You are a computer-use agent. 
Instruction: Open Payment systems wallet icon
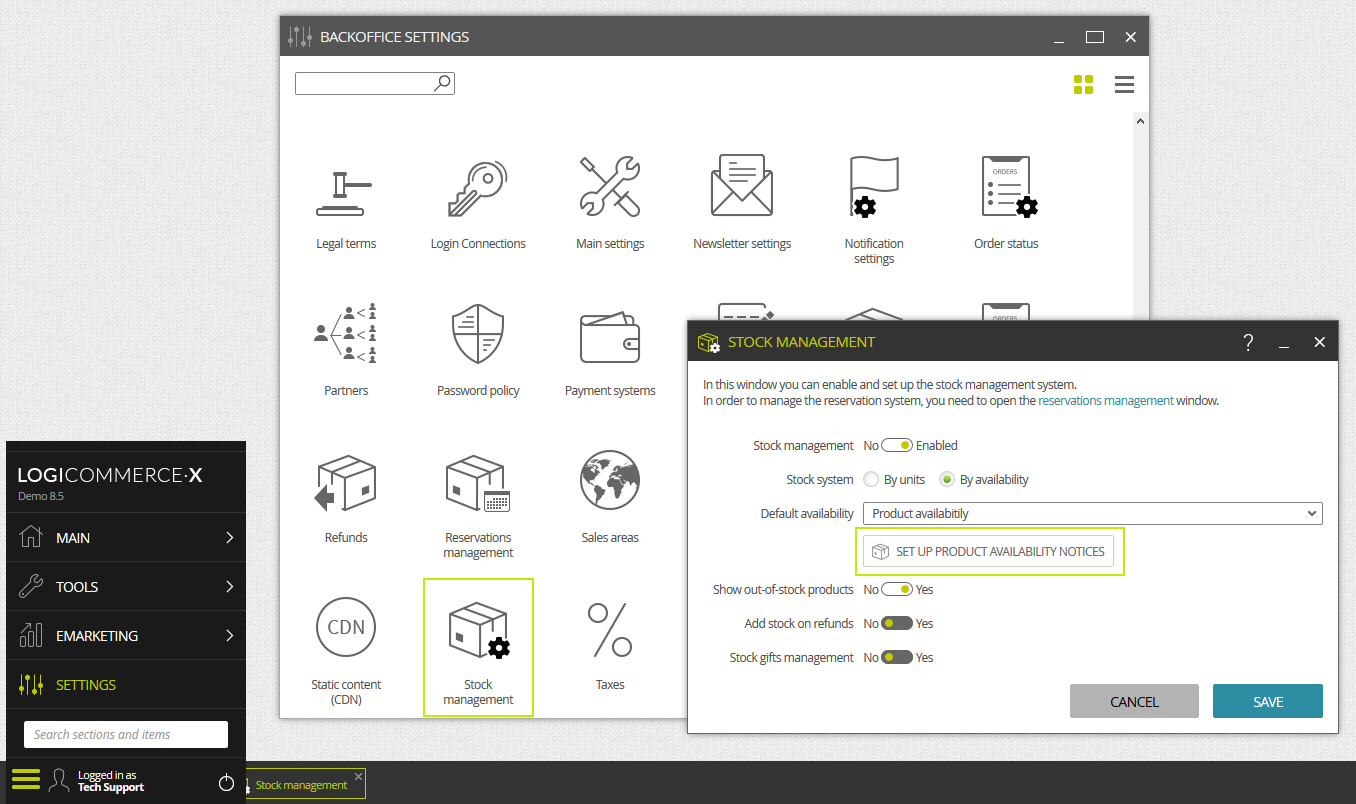(x=610, y=338)
